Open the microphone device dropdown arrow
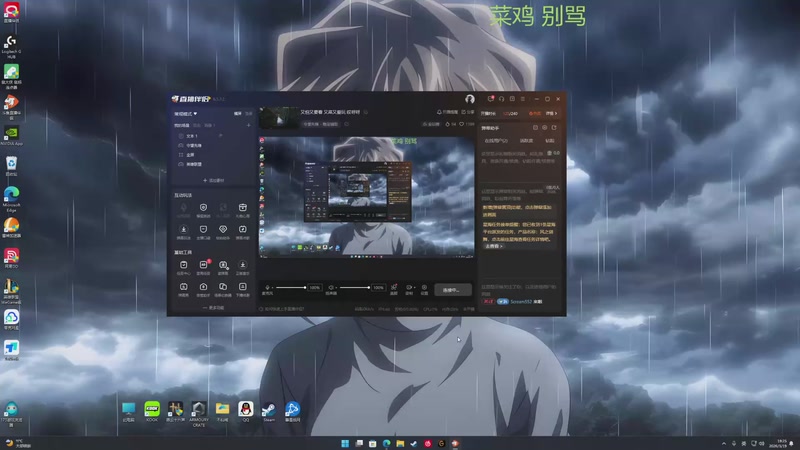This screenshot has width=800, height=450. [x=272, y=288]
